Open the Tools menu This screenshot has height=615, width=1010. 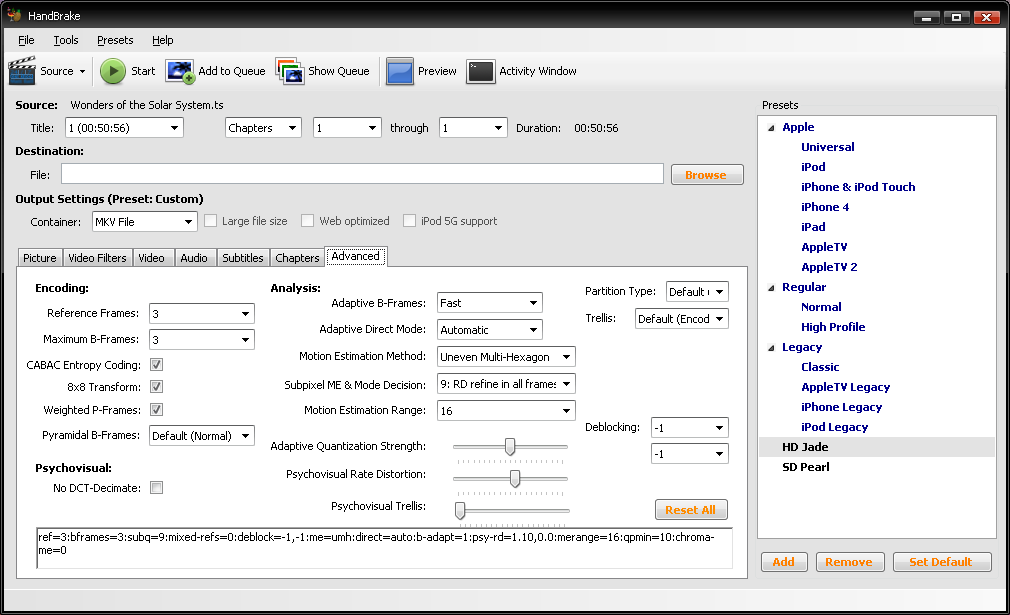66,40
